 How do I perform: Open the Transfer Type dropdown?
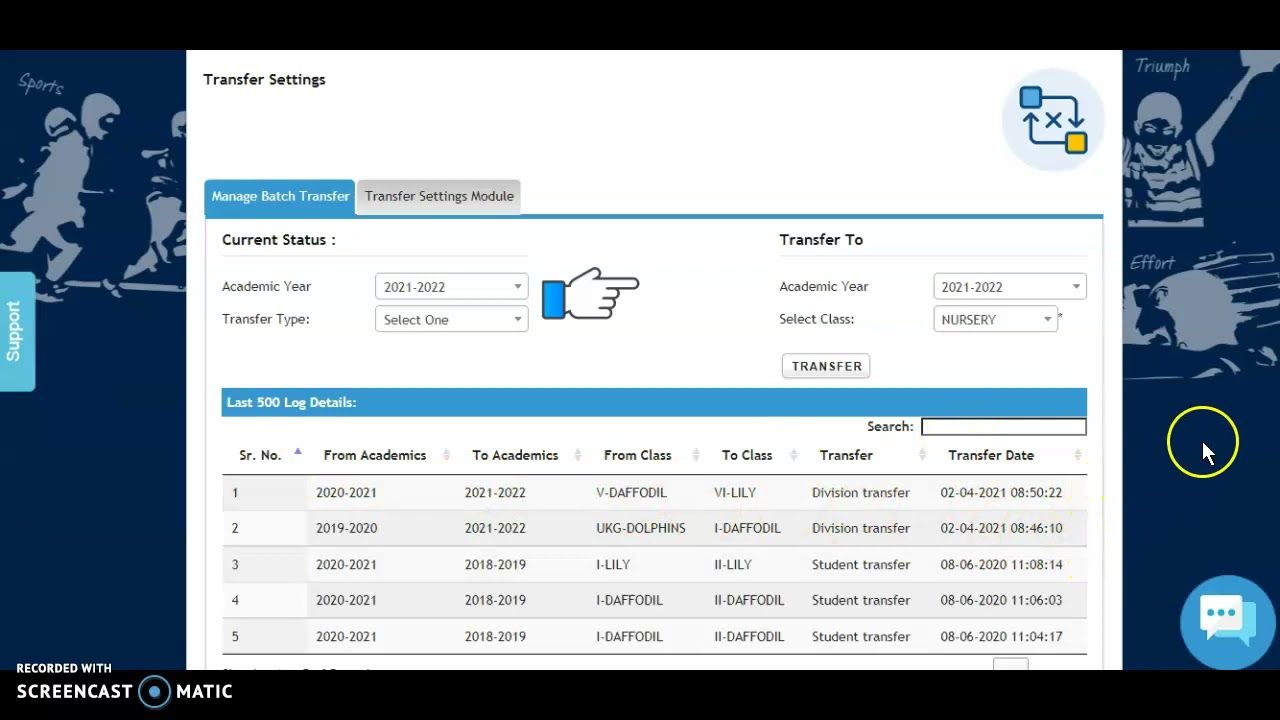pyautogui.click(x=452, y=320)
